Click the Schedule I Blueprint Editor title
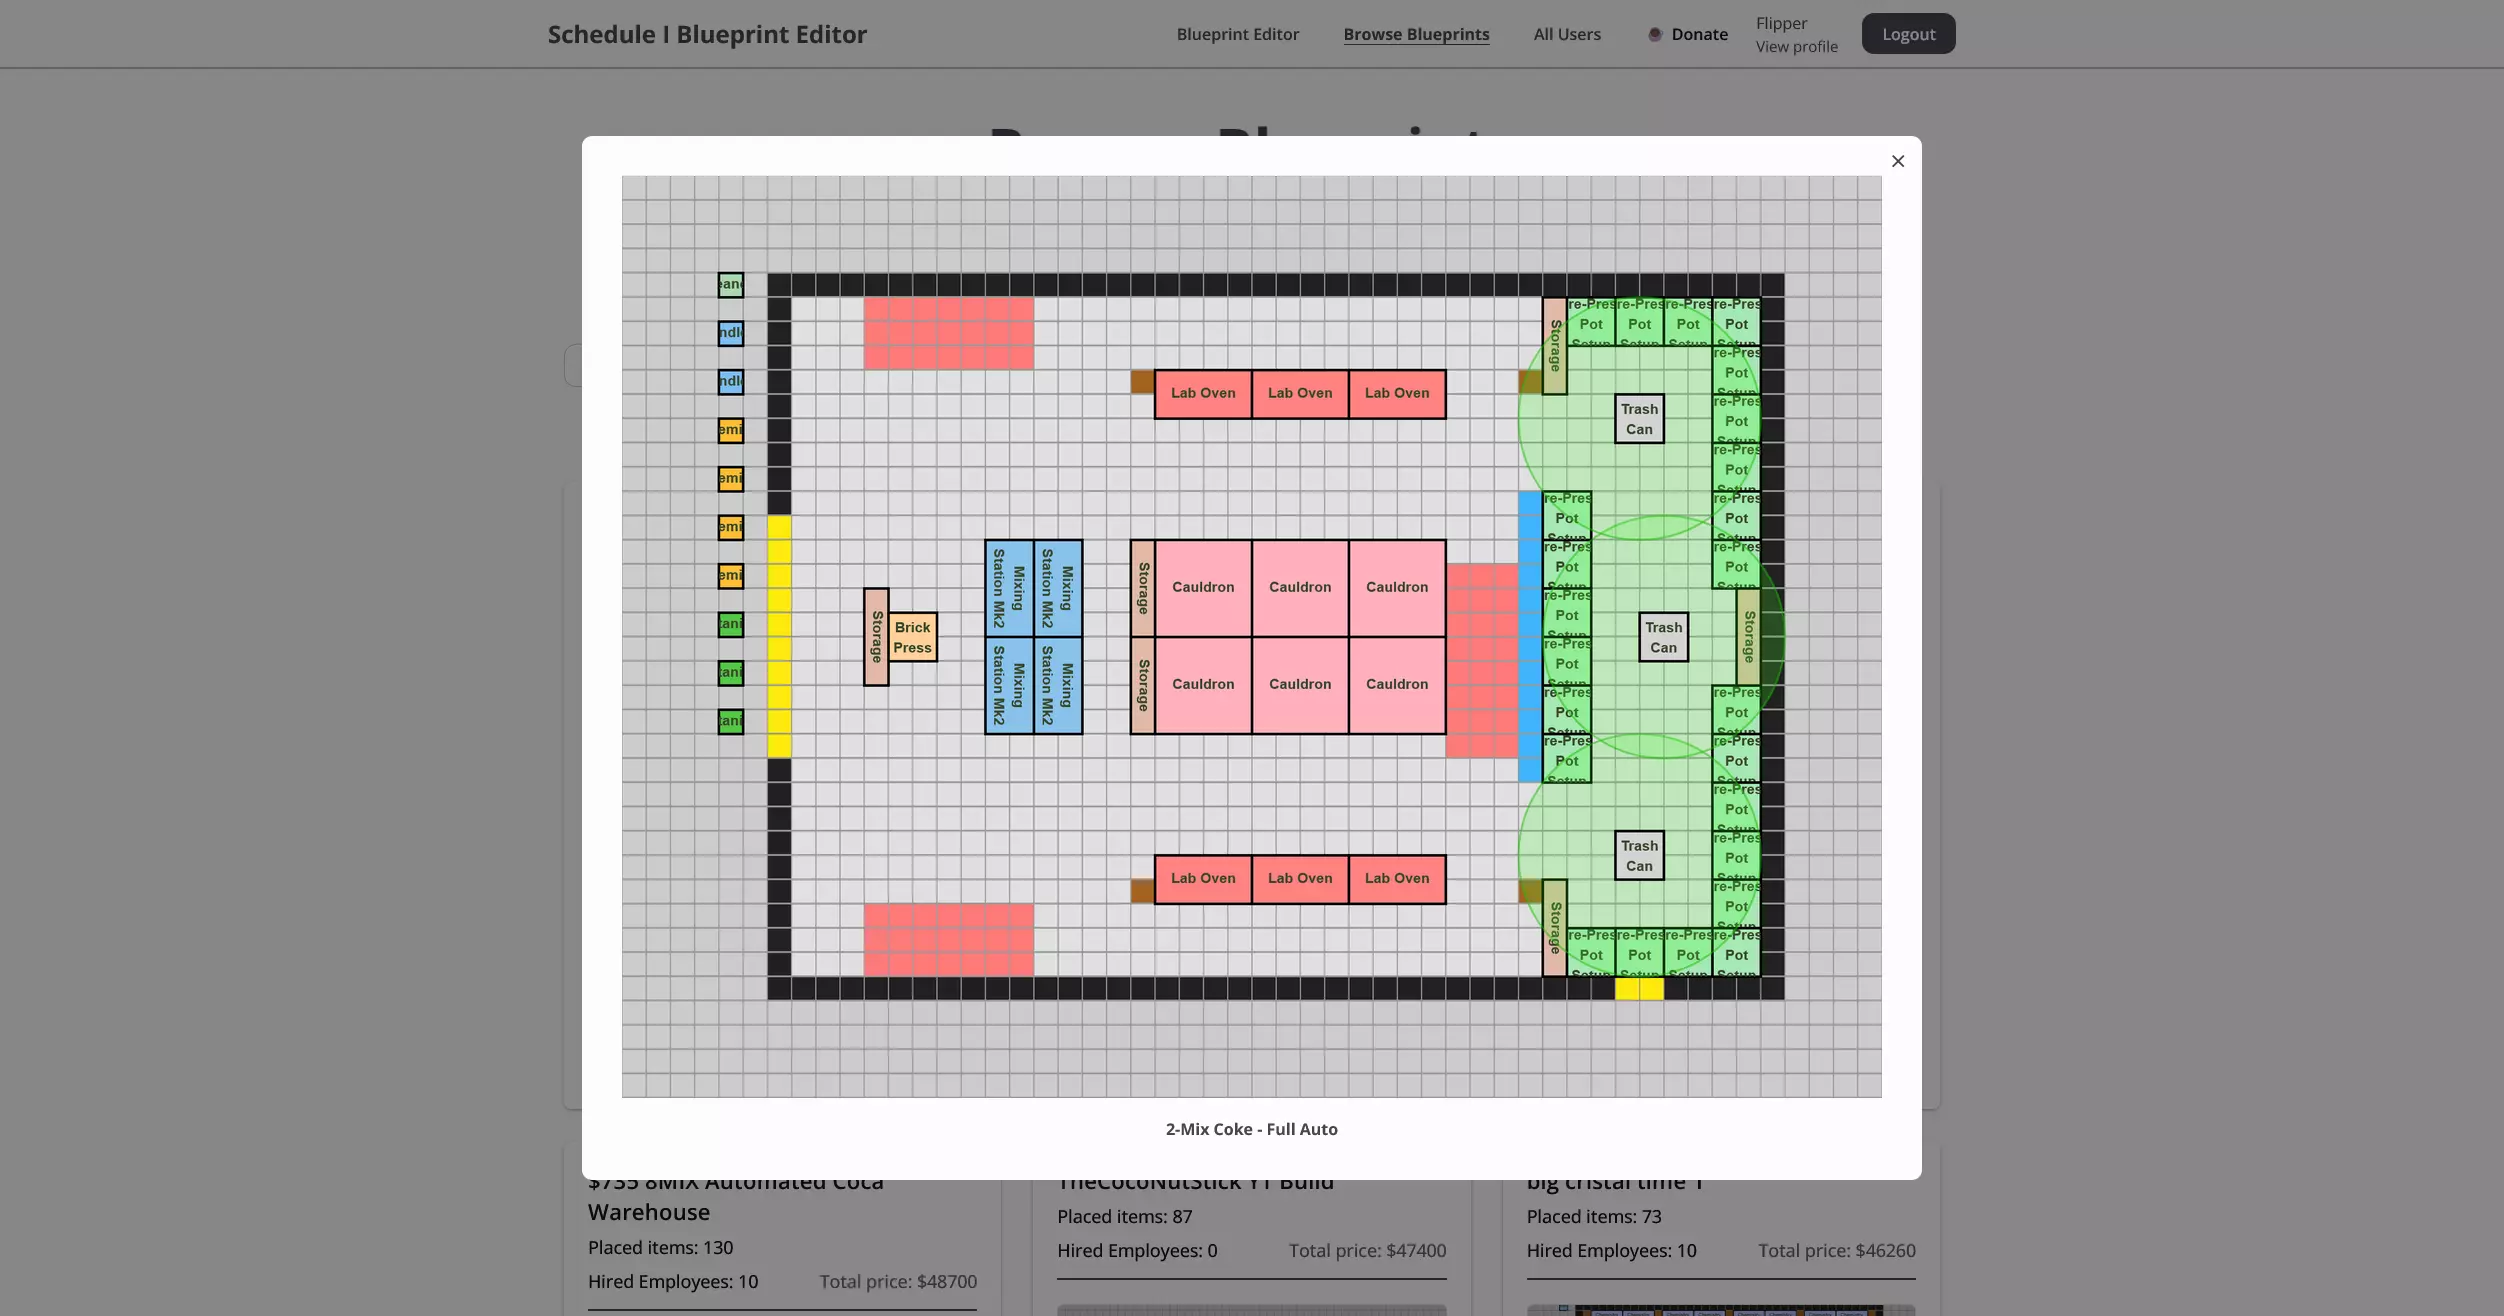The height and width of the screenshot is (1316, 2504). tap(706, 34)
